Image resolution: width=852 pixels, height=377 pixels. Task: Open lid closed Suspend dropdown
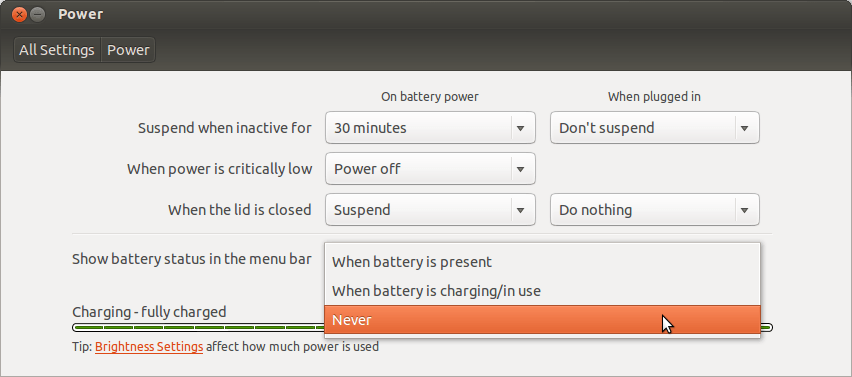pos(430,210)
